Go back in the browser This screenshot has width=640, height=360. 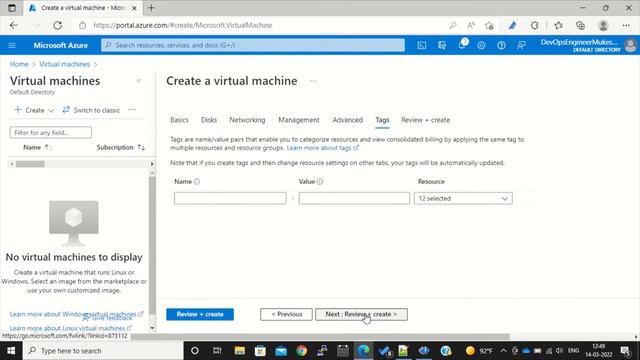(14, 25)
